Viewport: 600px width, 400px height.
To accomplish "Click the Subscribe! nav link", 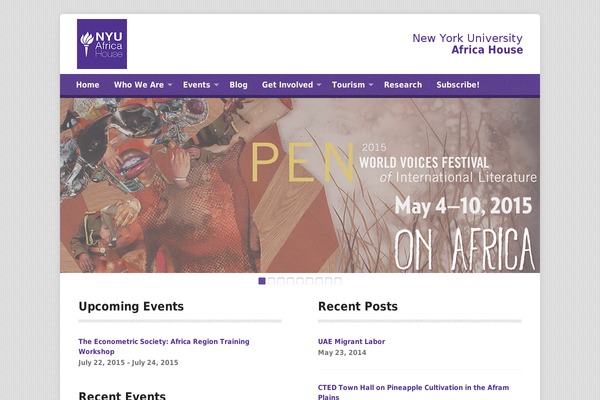I will [x=458, y=85].
